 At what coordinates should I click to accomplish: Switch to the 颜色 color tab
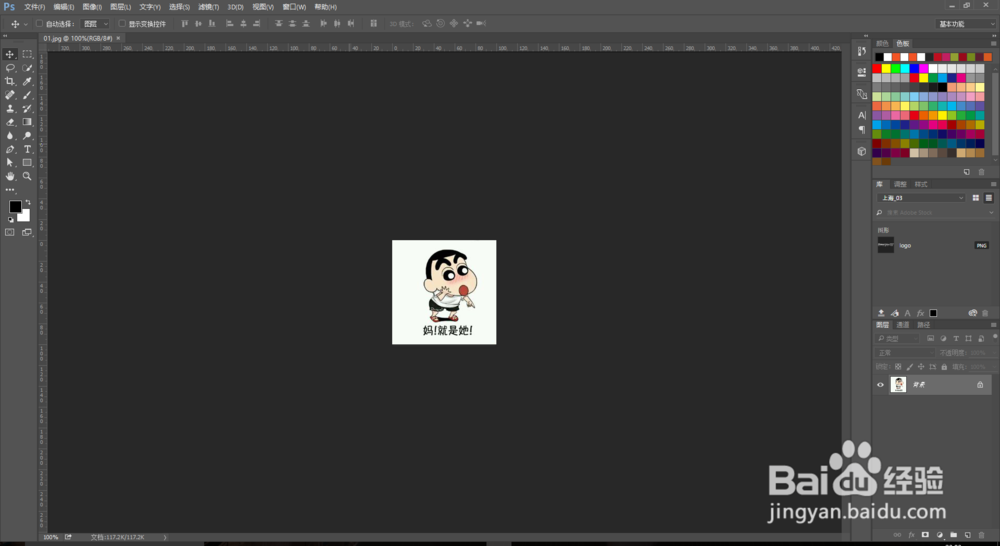click(882, 43)
